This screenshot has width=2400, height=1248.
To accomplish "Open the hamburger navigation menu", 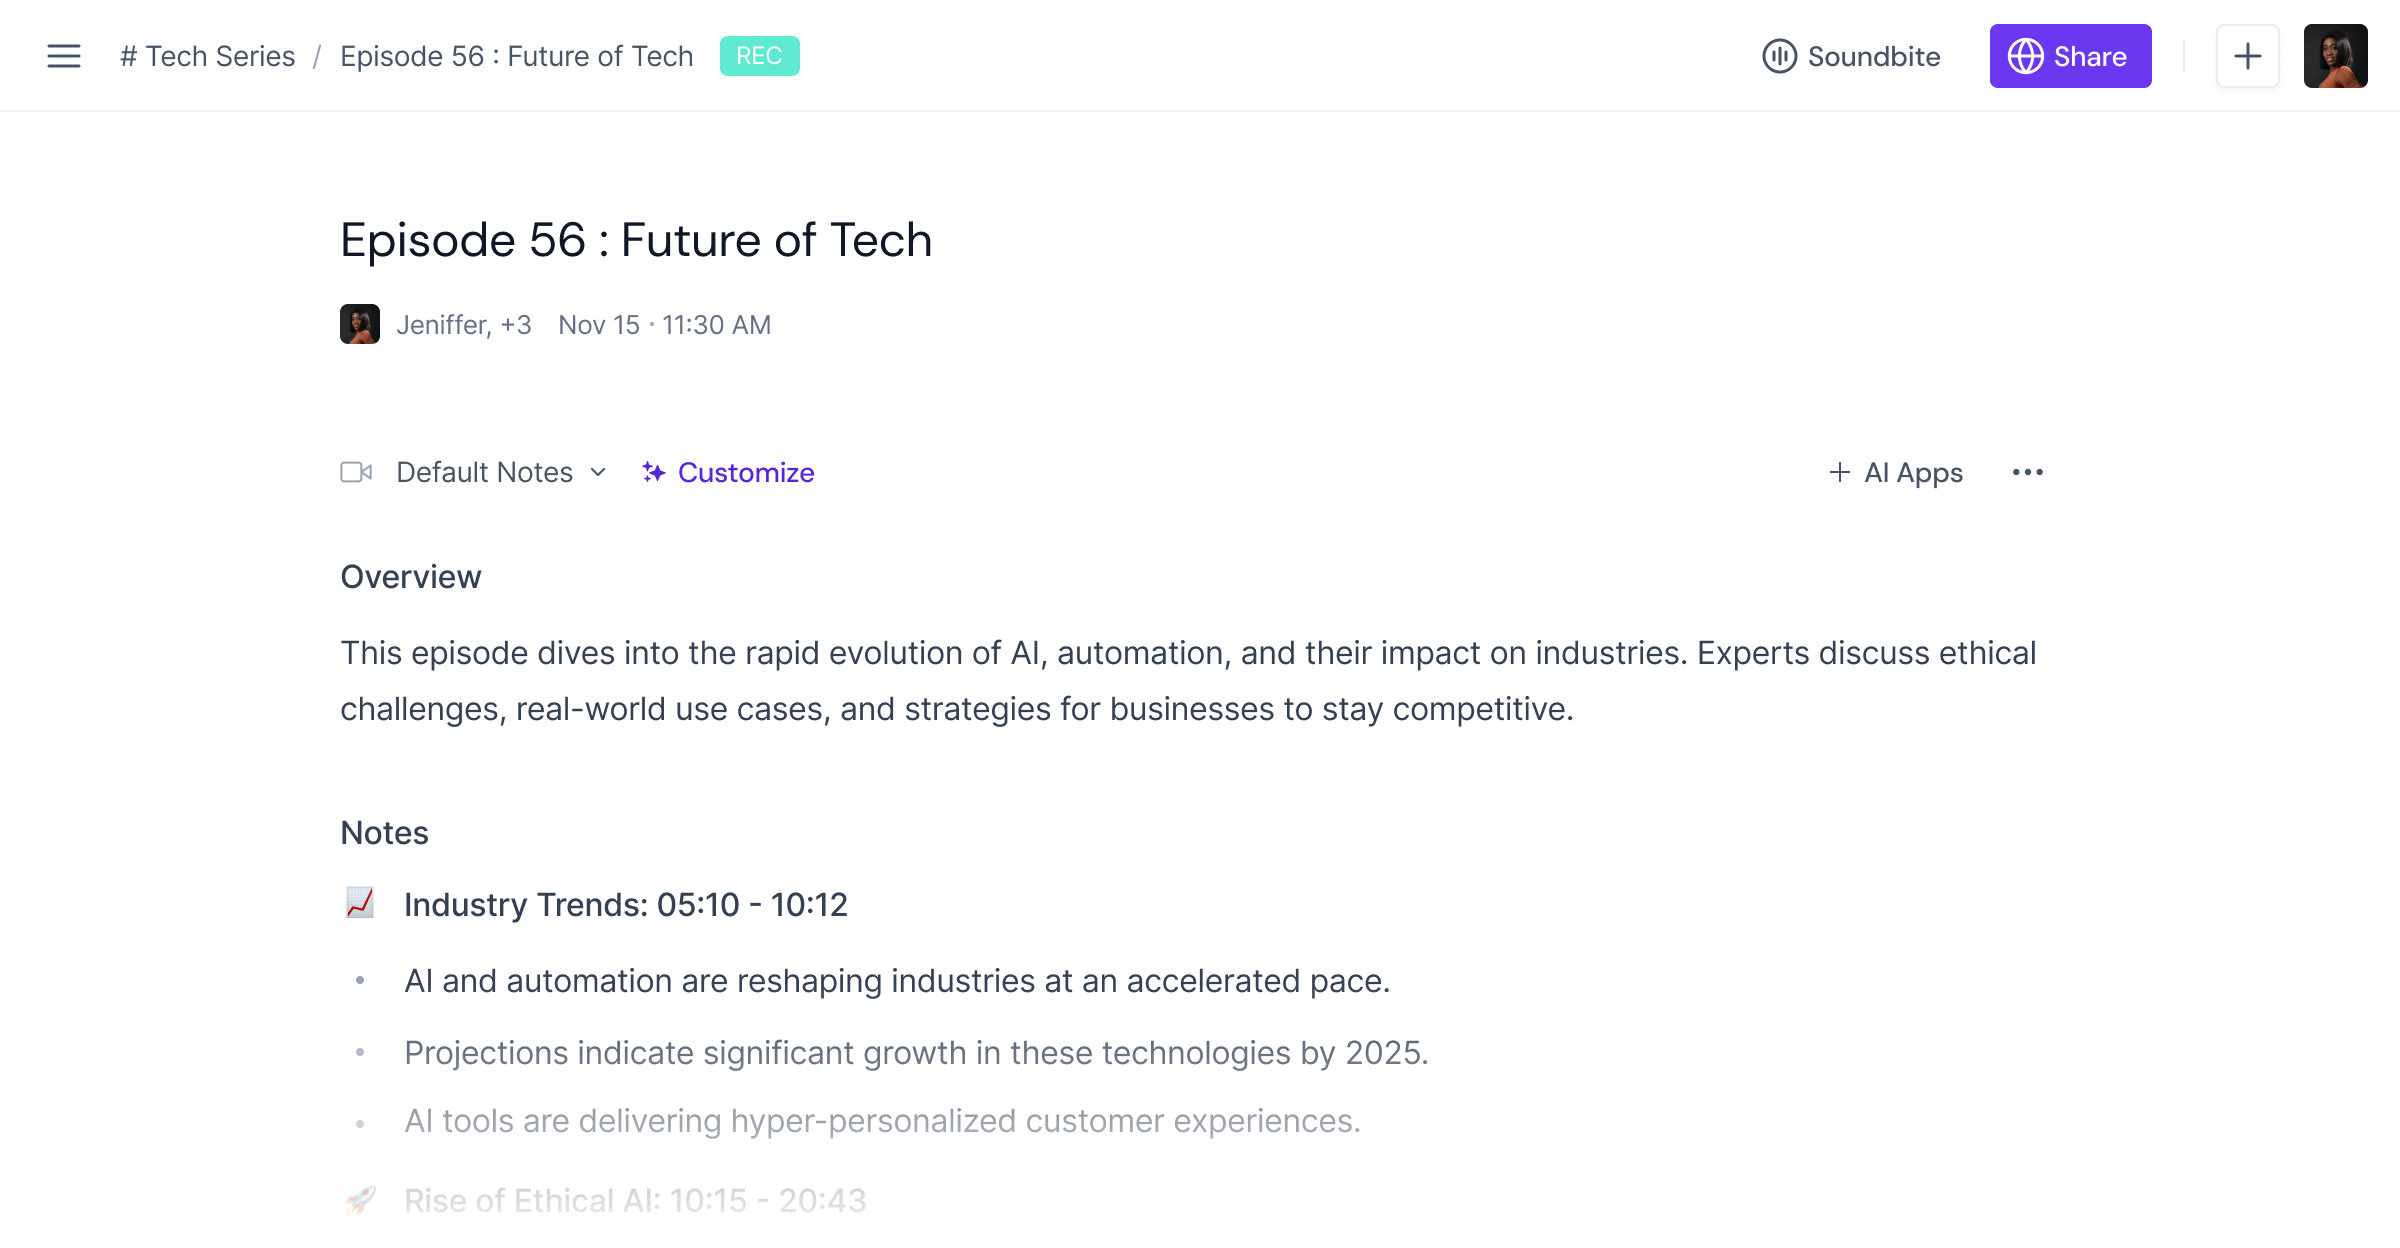I will [x=63, y=56].
